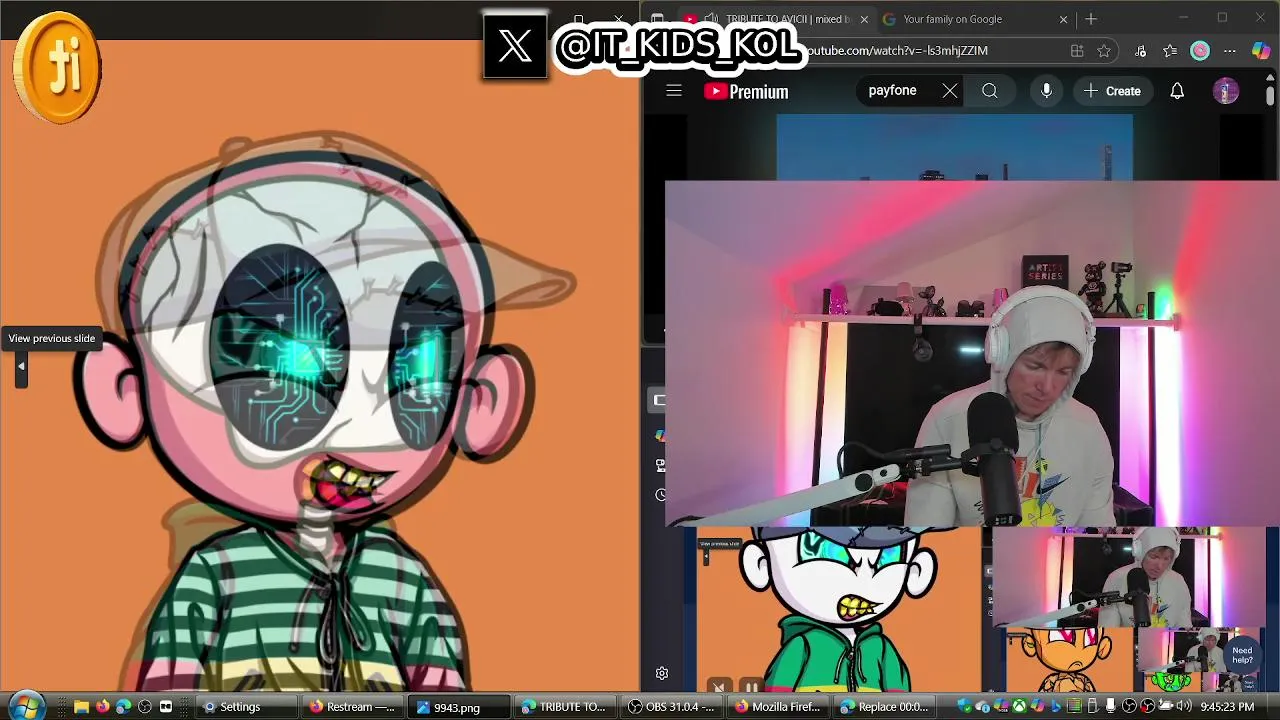The height and width of the screenshot is (720, 1280).
Task: Open the Copilot icon in browser toolbar
Action: tap(1261, 51)
